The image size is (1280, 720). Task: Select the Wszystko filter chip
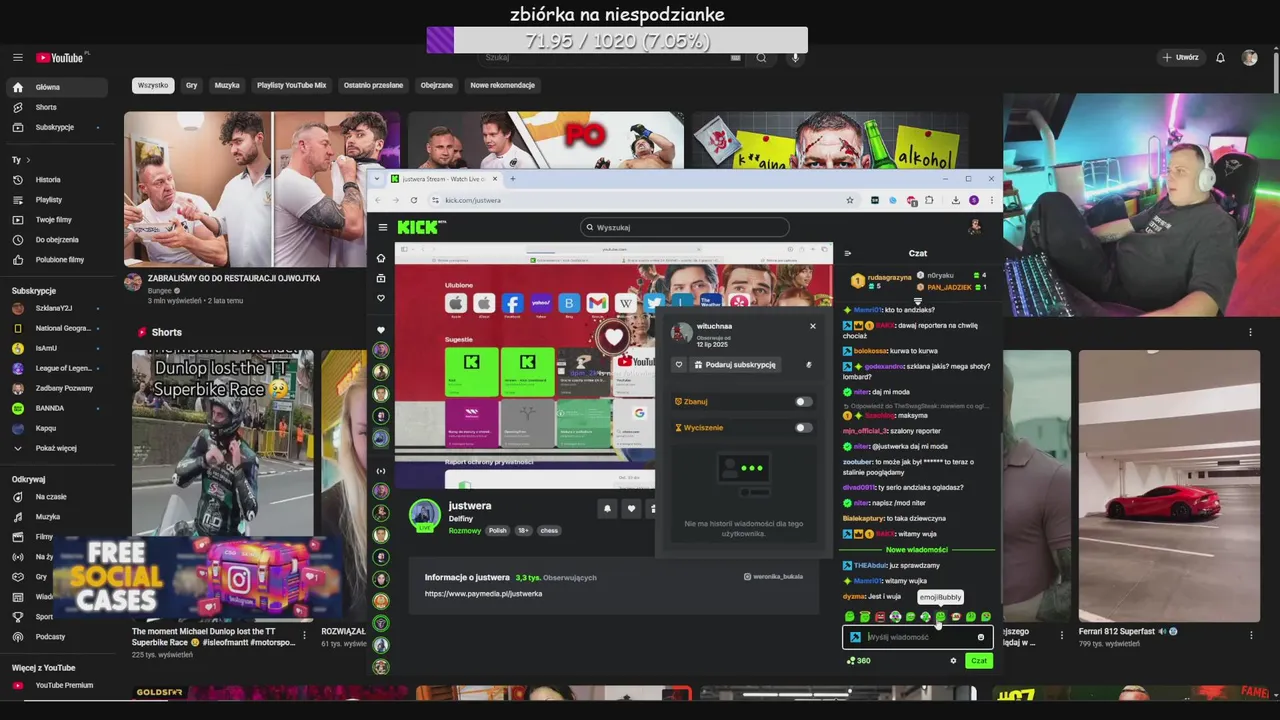click(153, 85)
